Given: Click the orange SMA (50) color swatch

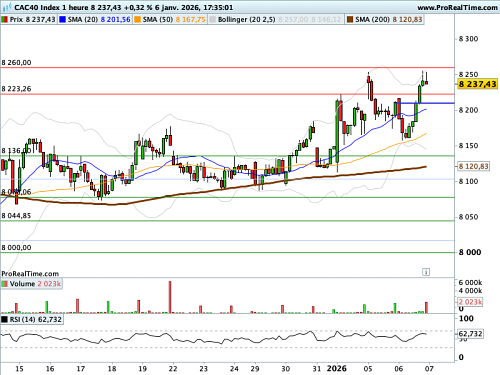Looking at the screenshot, I should (137, 19).
